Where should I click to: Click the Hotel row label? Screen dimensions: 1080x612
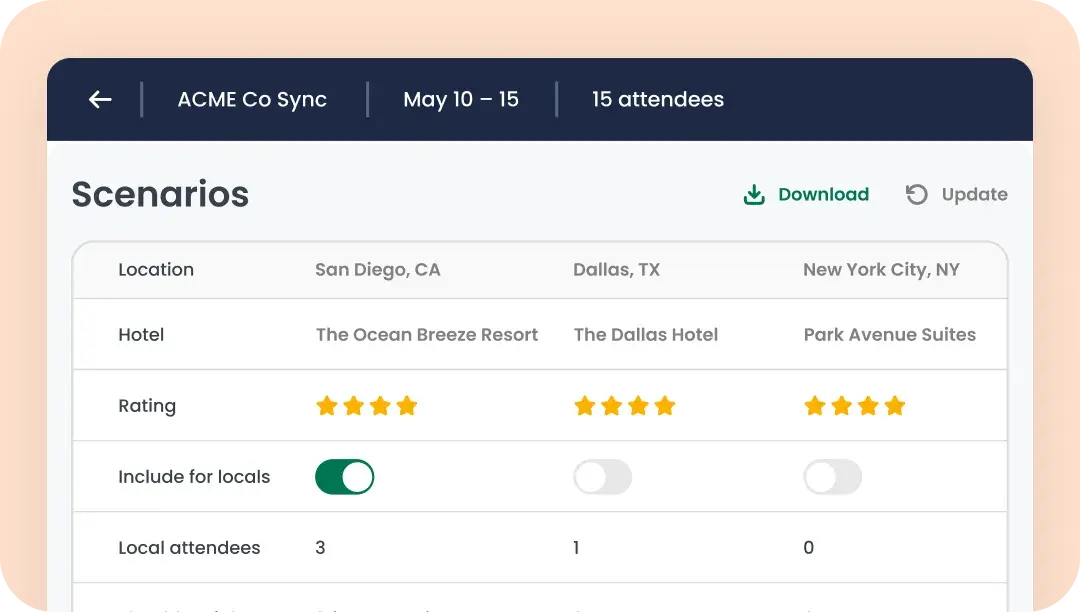click(141, 335)
